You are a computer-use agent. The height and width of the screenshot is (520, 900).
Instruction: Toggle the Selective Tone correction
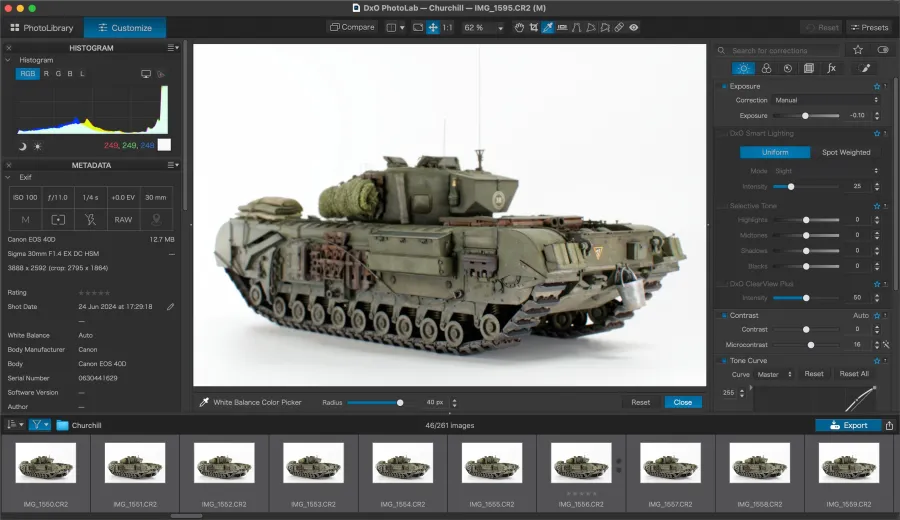click(x=724, y=205)
